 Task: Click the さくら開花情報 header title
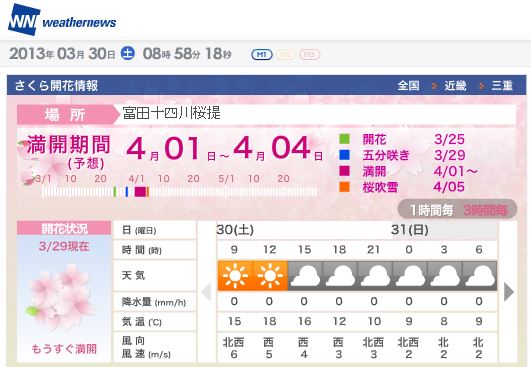pos(56,85)
